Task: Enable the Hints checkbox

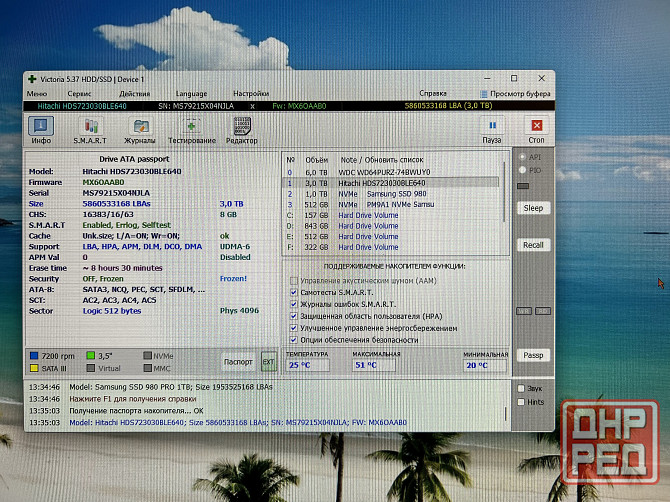Action: pos(521,402)
